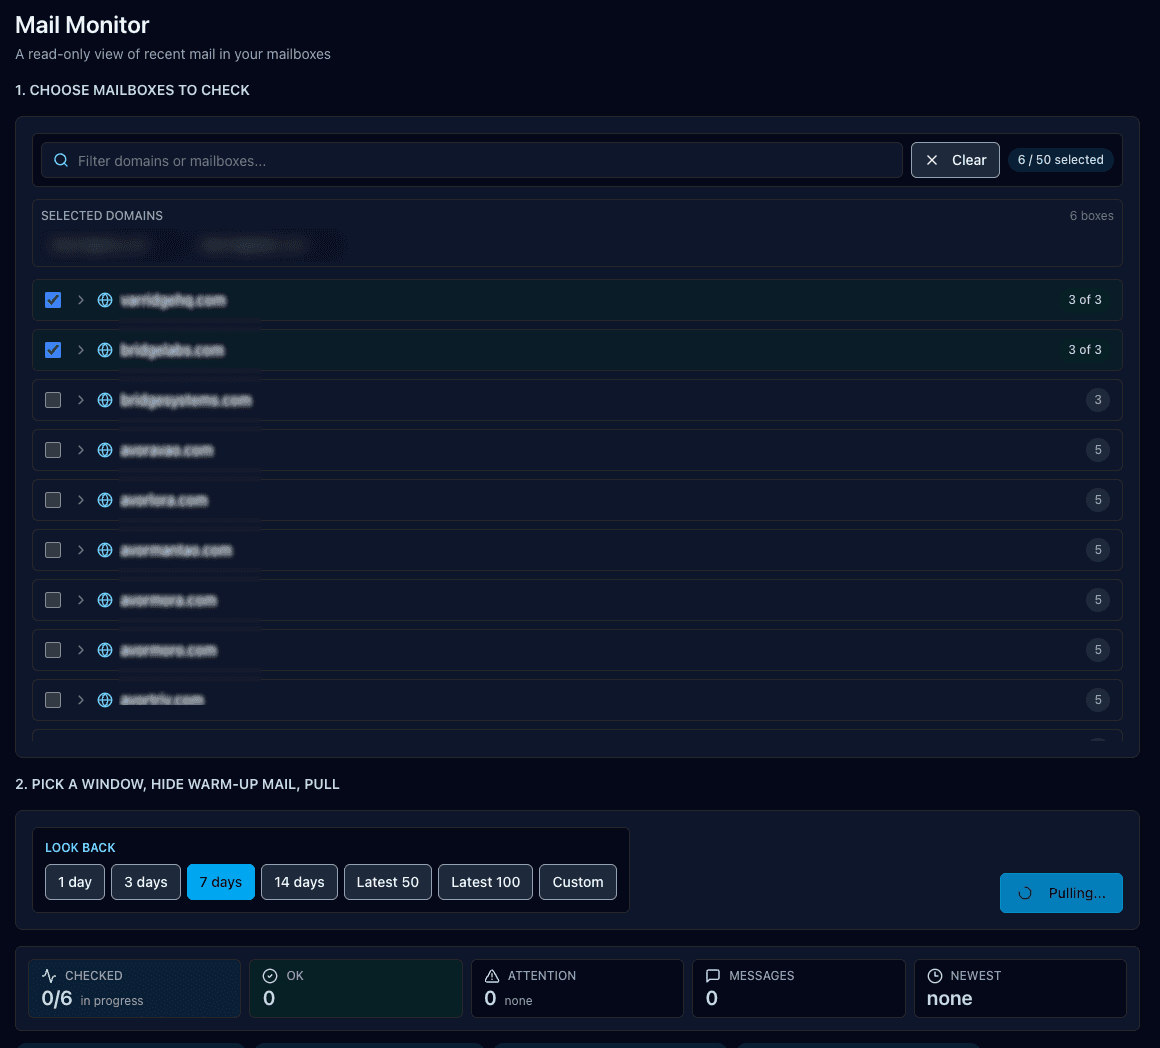Click the ATTENTION 0 none card
Screen dimensions: 1160x1048
(x=577, y=989)
